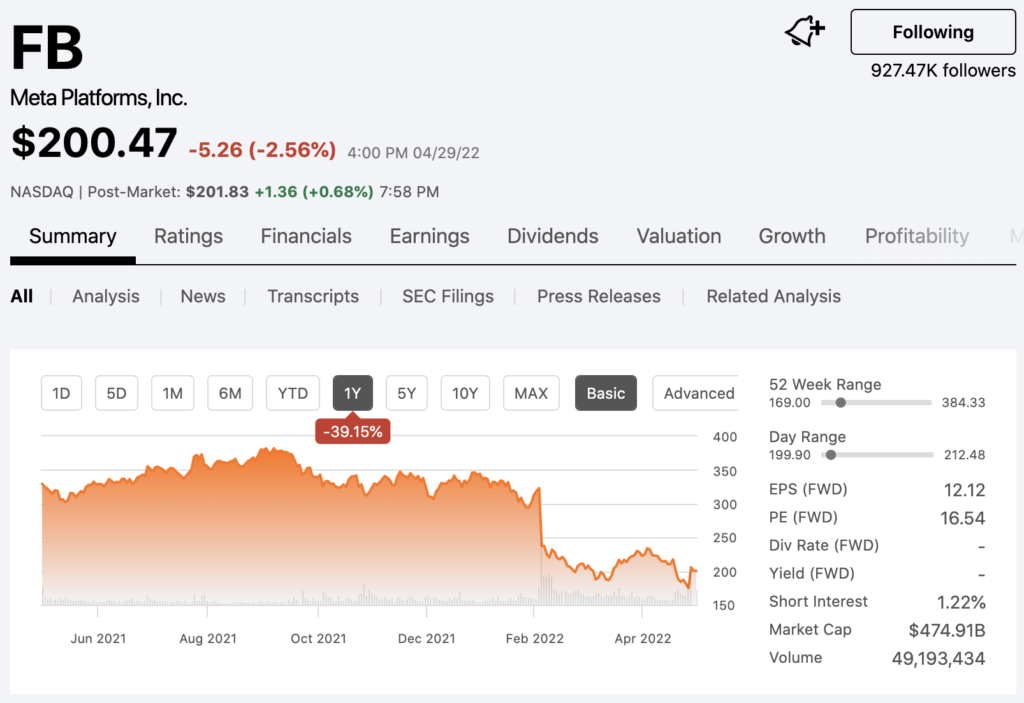Click the FB ticker heading

(x=47, y=48)
